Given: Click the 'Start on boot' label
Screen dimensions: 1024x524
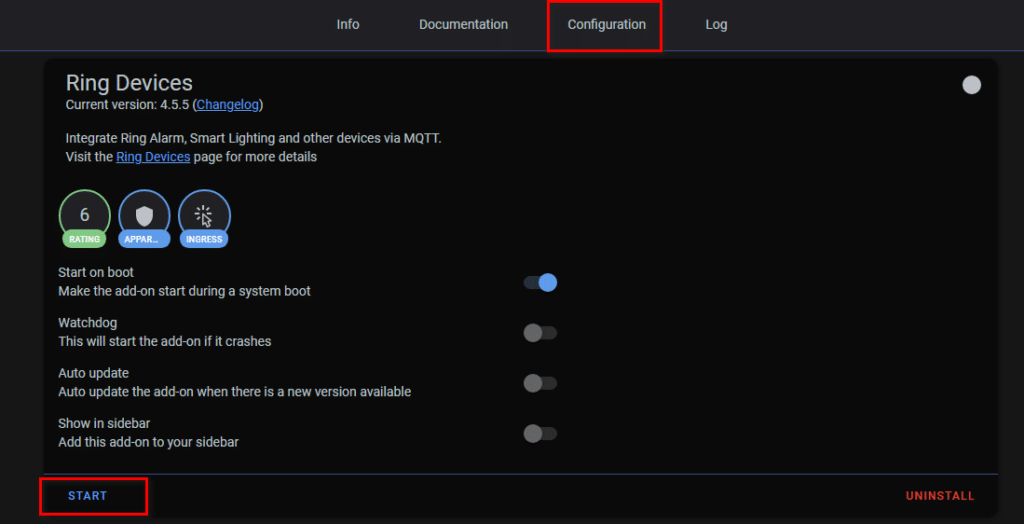Looking at the screenshot, I should click(x=96, y=272).
